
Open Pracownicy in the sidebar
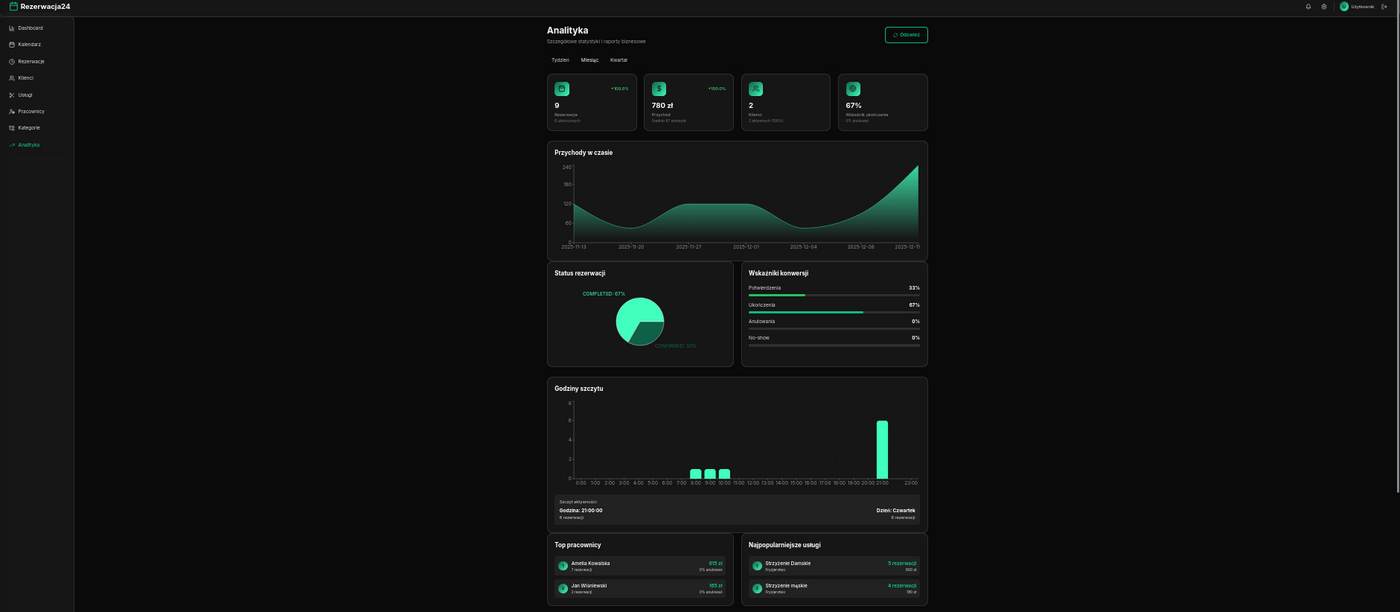coord(31,111)
